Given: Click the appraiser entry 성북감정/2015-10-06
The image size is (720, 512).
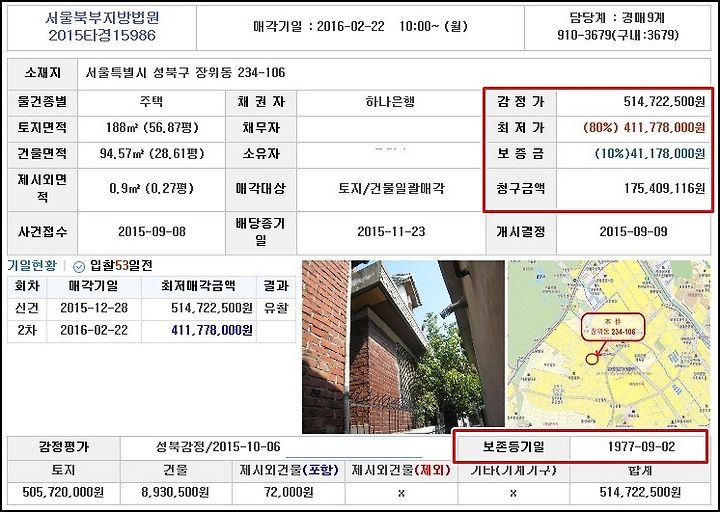Looking at the screenshot, I should point(218,447).
